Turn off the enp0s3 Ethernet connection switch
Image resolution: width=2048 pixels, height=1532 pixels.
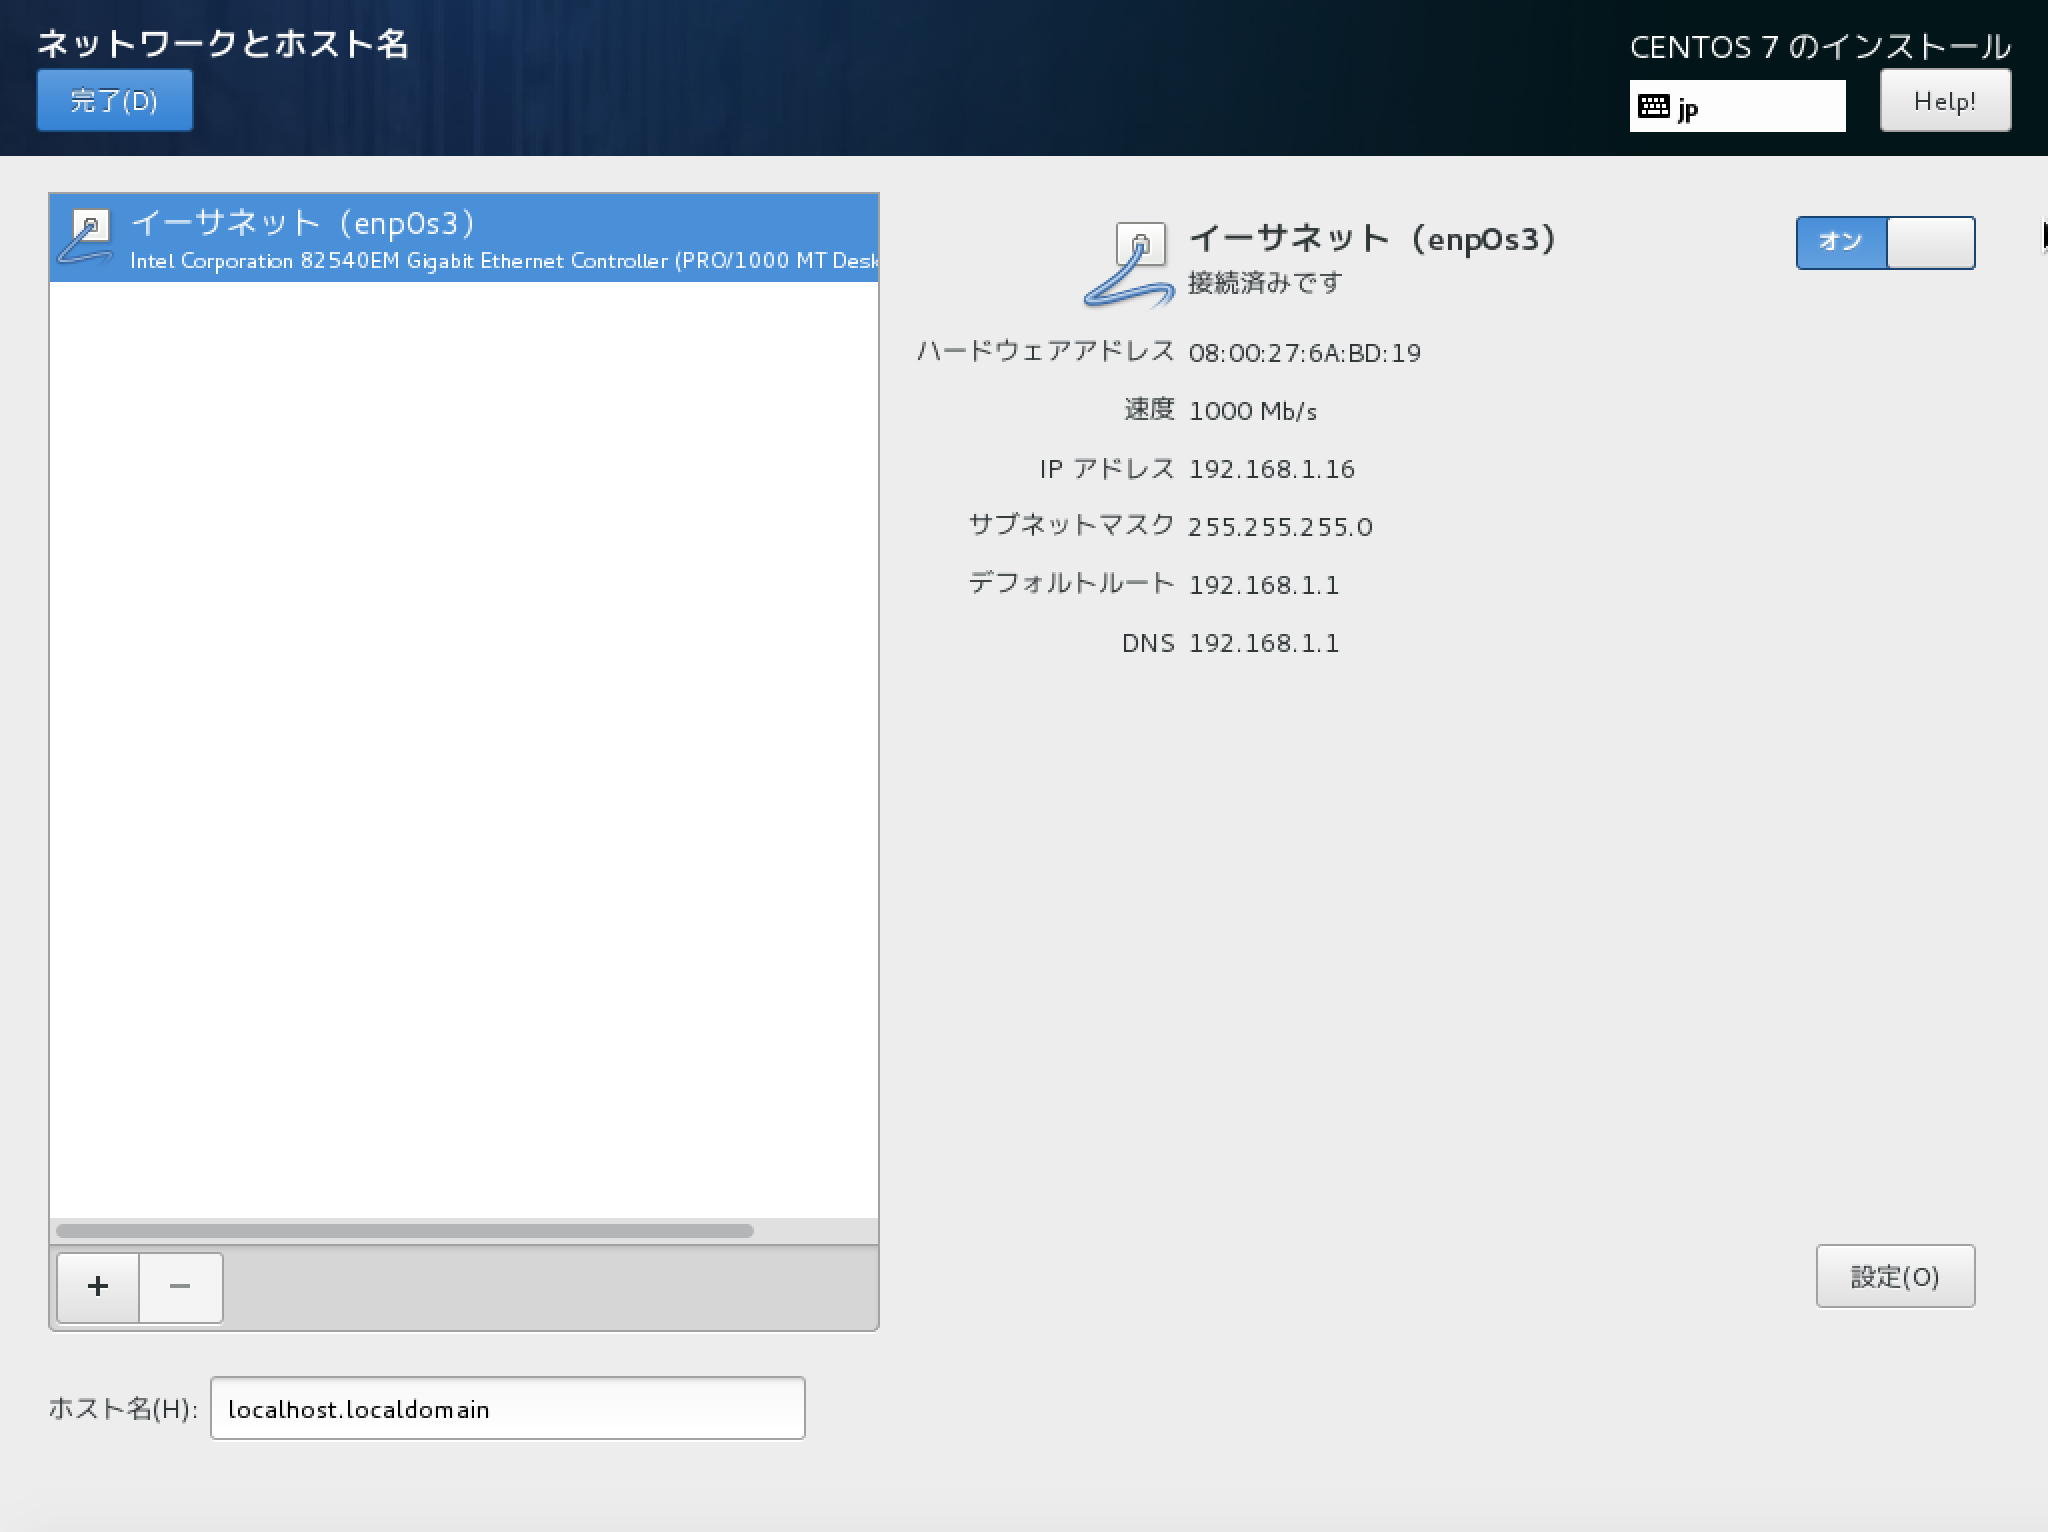(1886, 242)
